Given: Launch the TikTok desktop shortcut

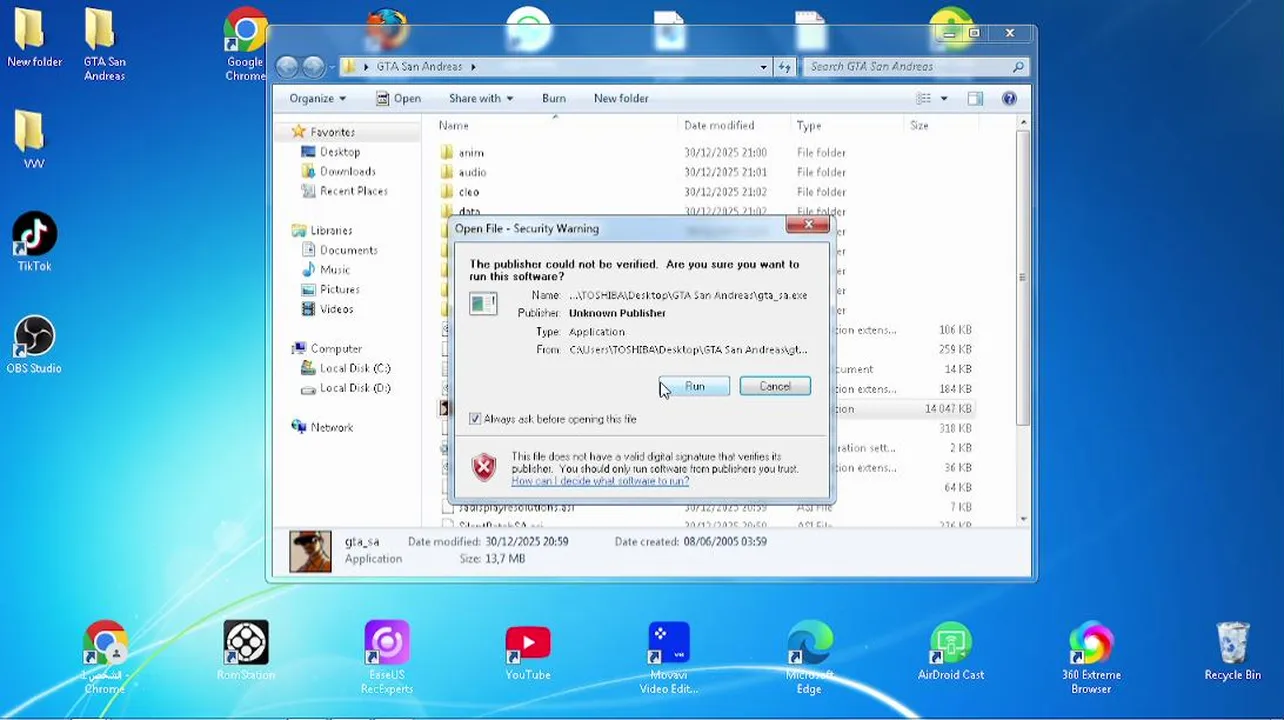Looking at the screenshot, I should click(x=34, y=242).
